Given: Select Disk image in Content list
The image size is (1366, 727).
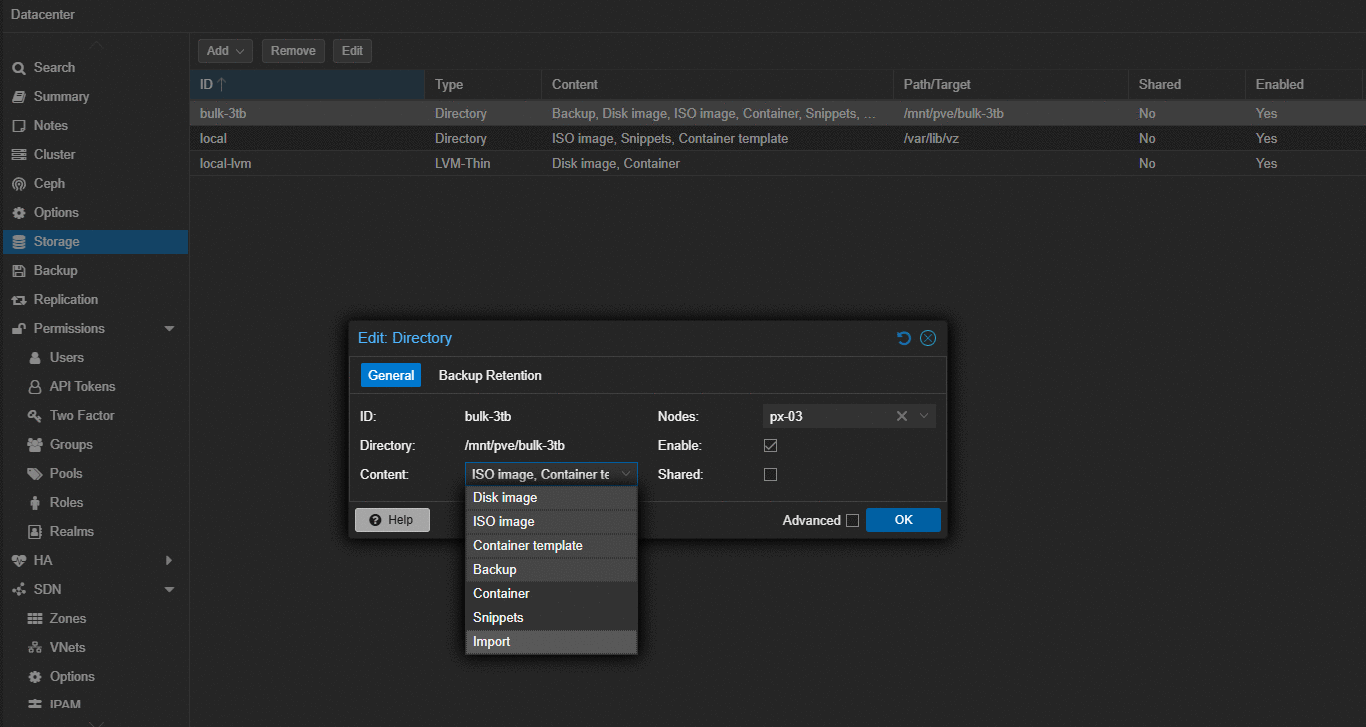Looking at the screenshot, I should (551, 498).
